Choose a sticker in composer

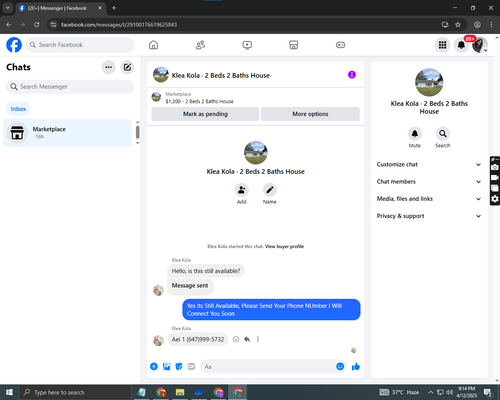pyautogui.click(x=179, y=367)
